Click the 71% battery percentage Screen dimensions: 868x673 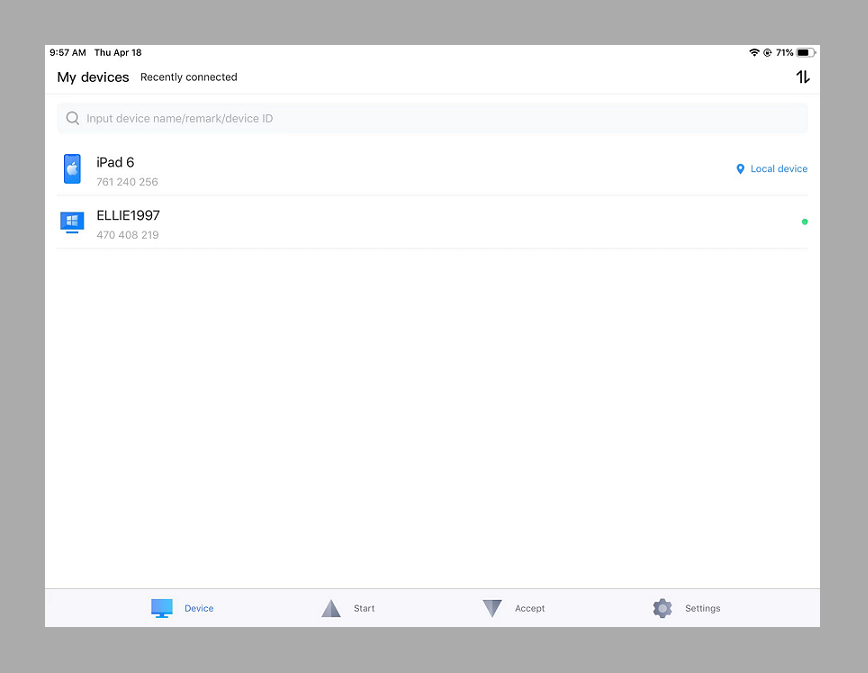point(784,53)
